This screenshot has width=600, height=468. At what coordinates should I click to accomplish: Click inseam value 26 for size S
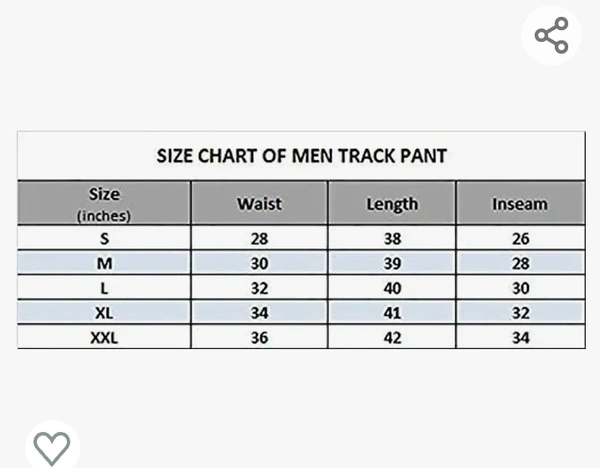[519, 238]
